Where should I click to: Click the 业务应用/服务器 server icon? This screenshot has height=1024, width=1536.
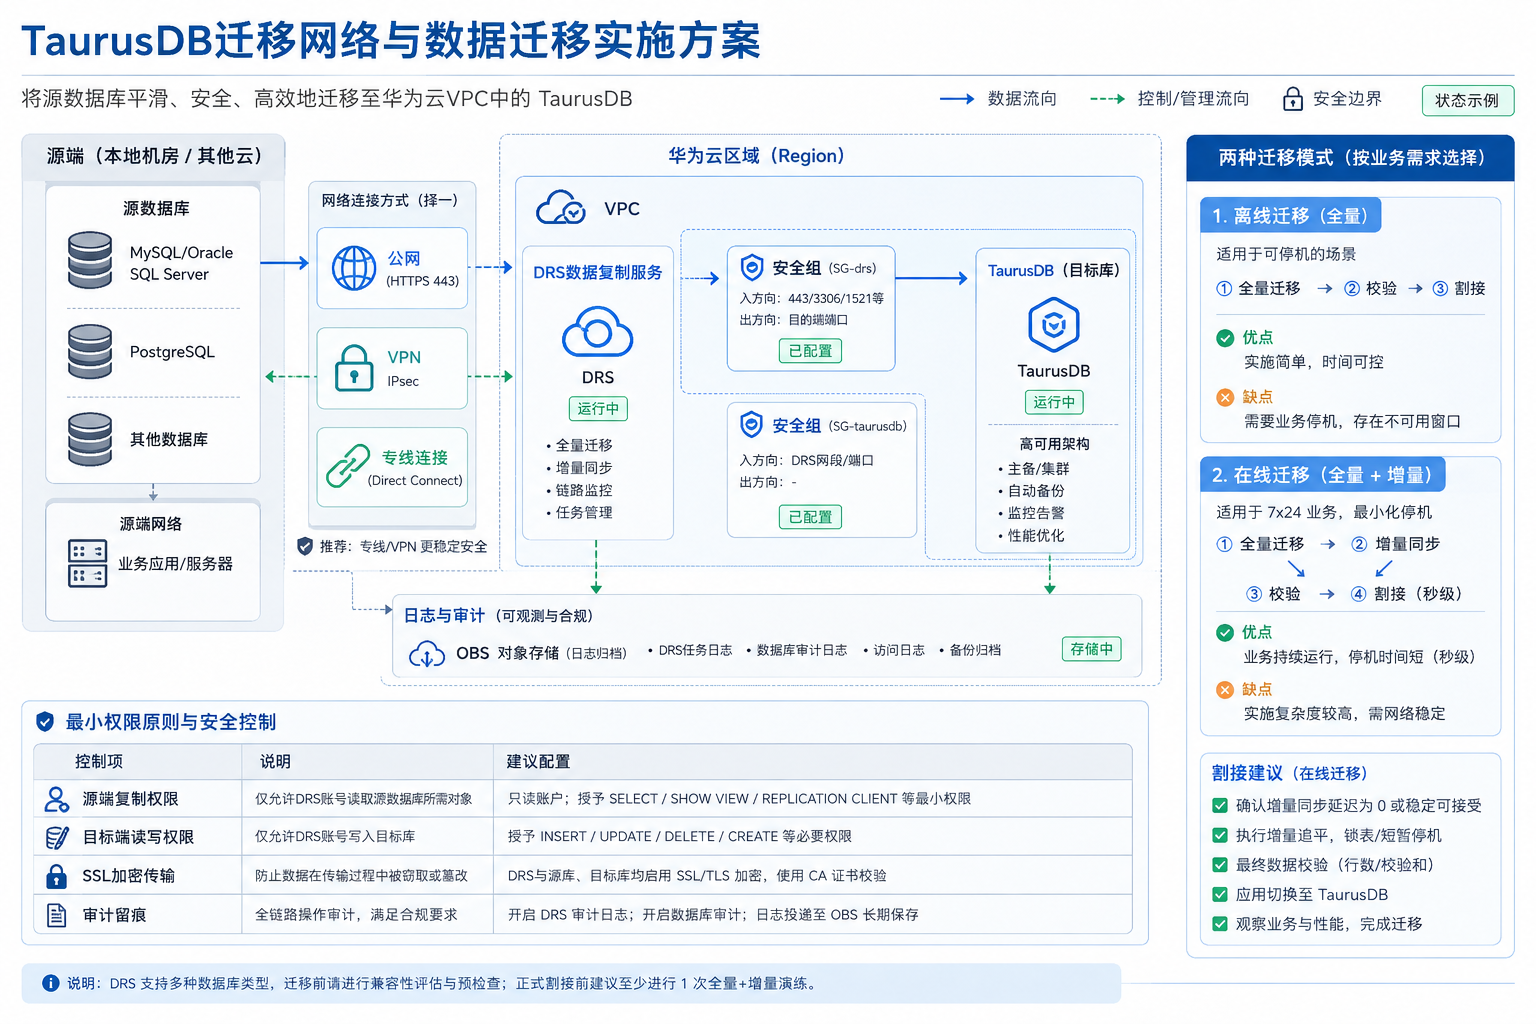coord(87,563)
